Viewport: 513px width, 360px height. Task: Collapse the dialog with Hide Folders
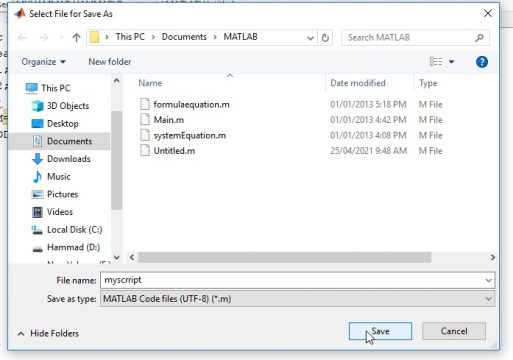click(x=48, y=333)
